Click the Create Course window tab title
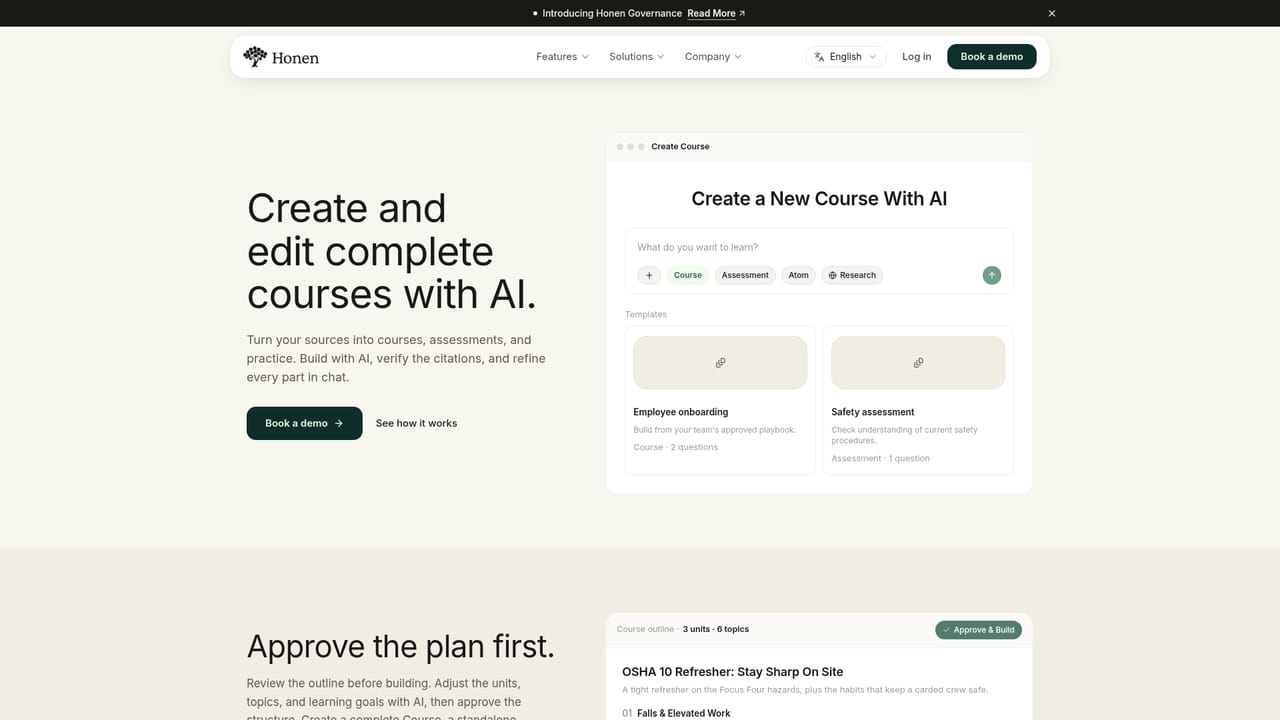The width and height of the screenshot is (1280, 720). click(x=680, y=146)
